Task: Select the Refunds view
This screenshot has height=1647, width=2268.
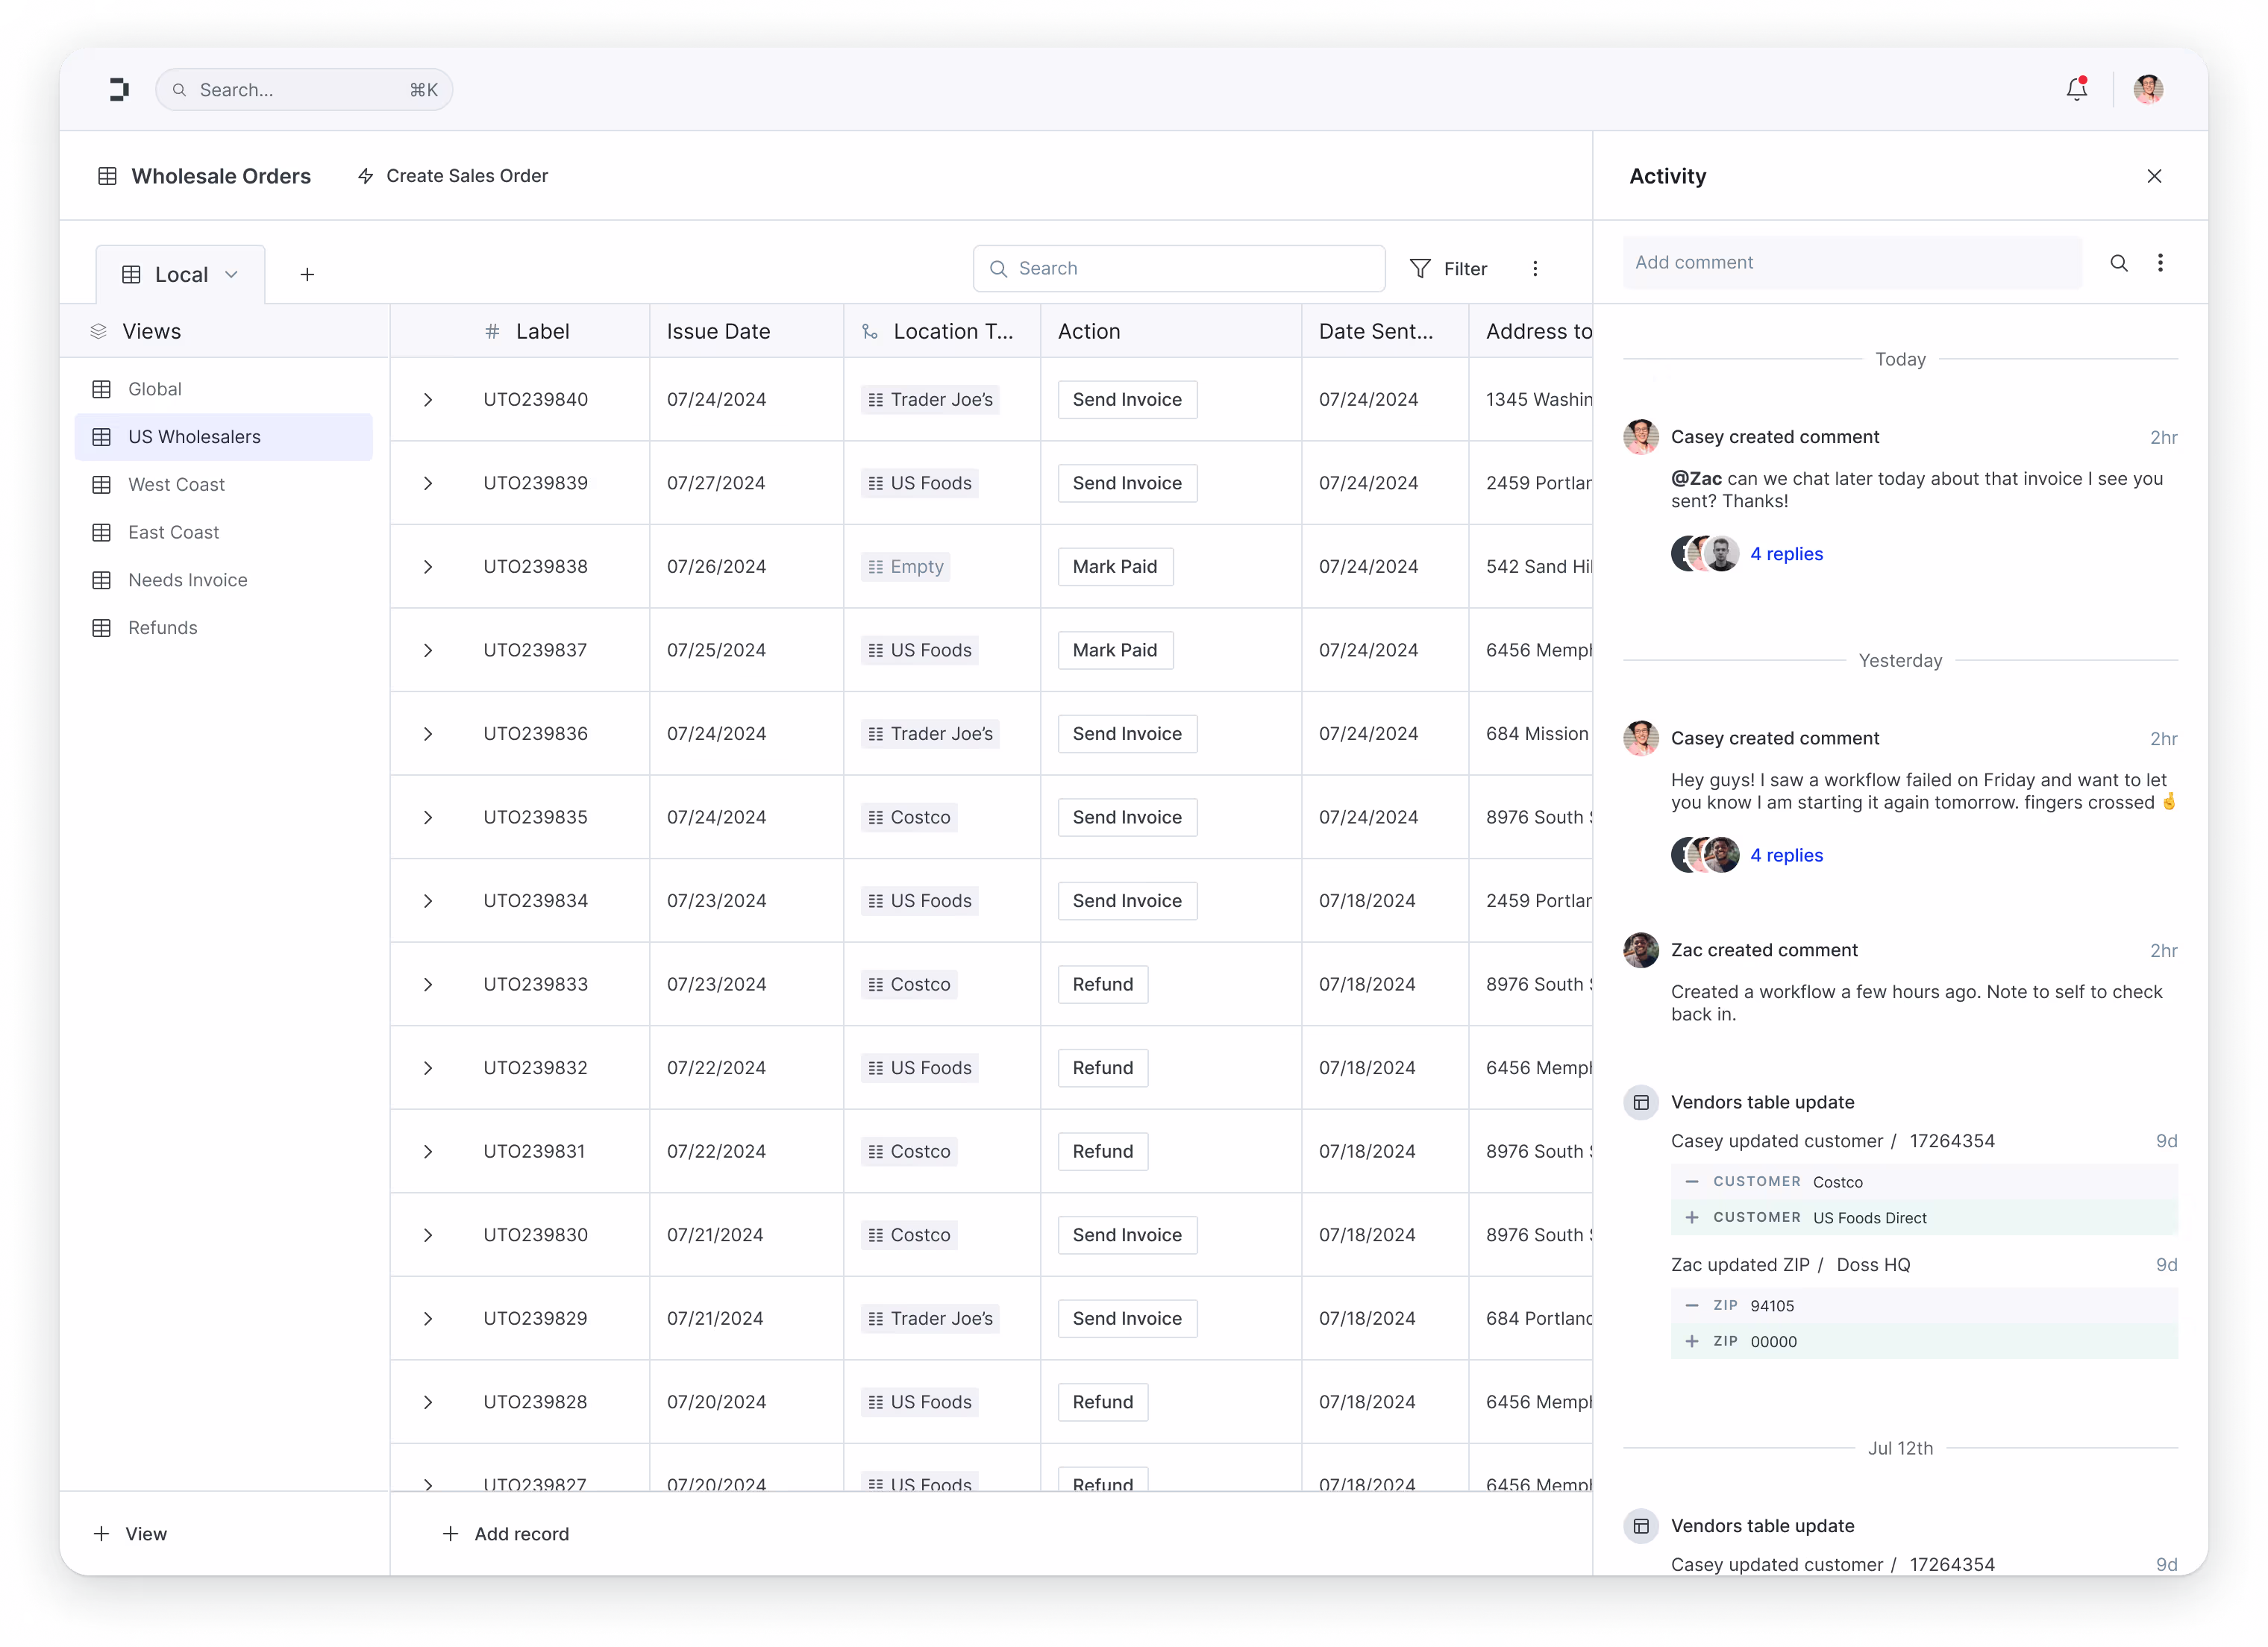Action: click(162, 628)
